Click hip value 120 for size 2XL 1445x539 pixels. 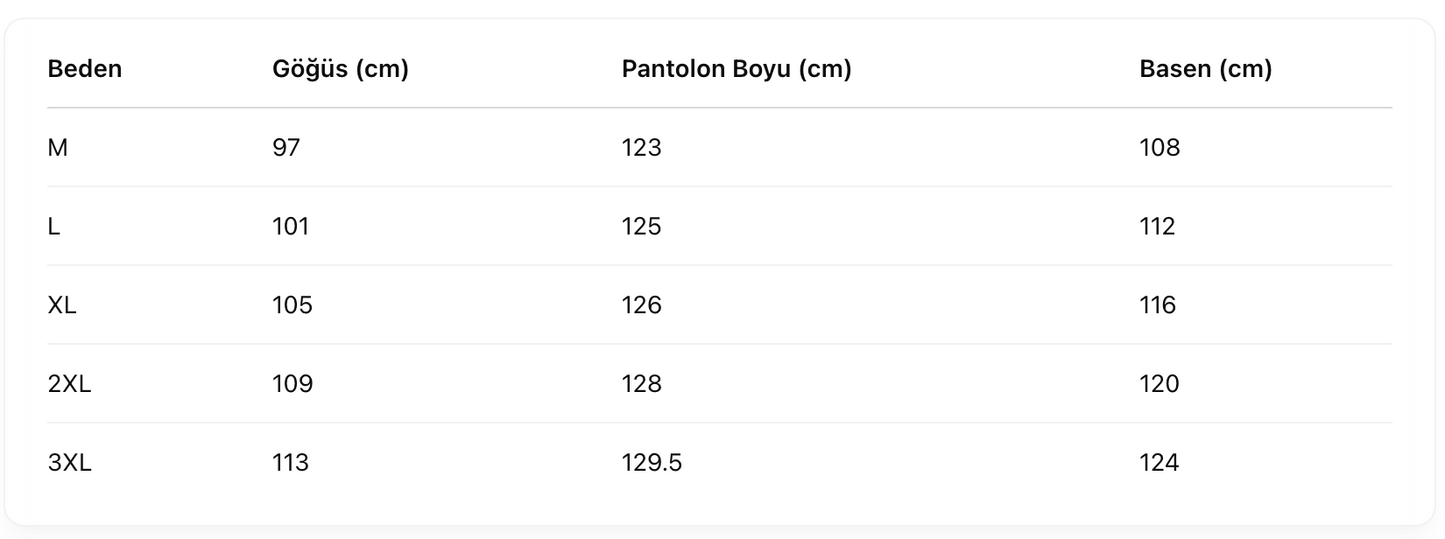pyautogui.click(x=1160, y=384)
